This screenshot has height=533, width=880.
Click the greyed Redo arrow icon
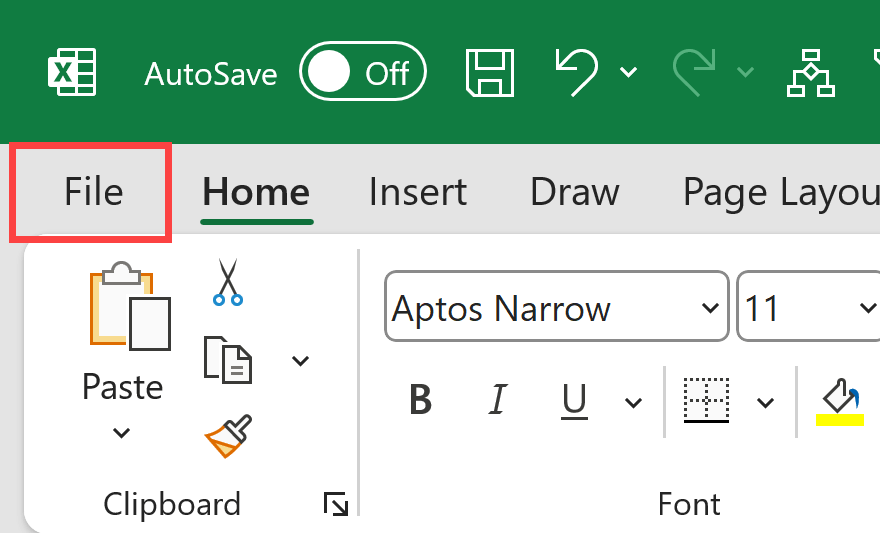[x=694, y=72]
